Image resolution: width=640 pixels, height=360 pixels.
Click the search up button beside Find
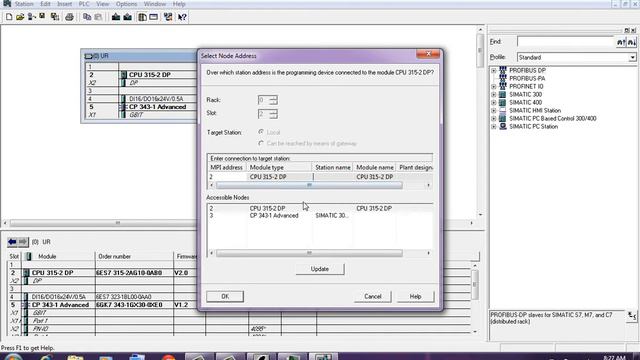pyautogui.click(x=621, y=42)
